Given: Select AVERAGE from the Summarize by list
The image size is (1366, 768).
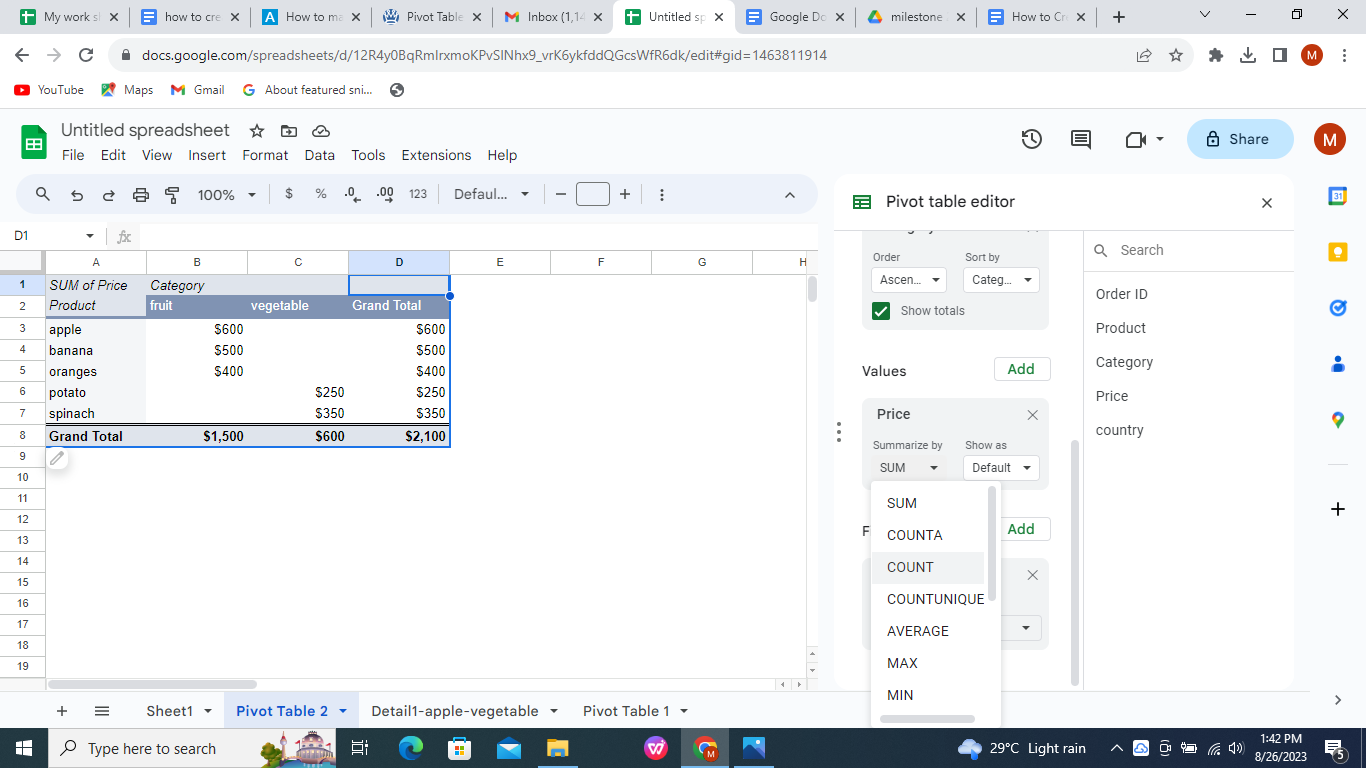Looking at the screenshot, I should coord(917,631).
